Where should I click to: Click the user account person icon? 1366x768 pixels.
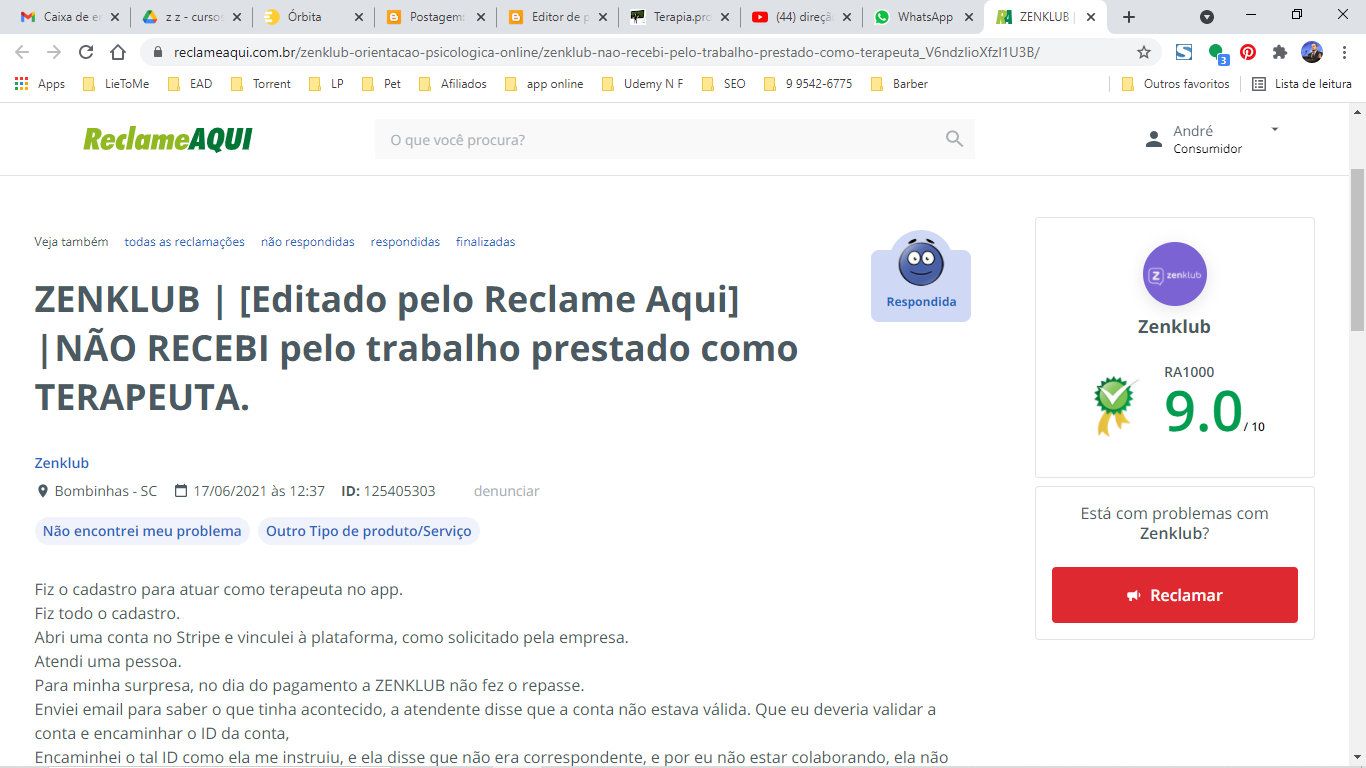pos(1155,139)
